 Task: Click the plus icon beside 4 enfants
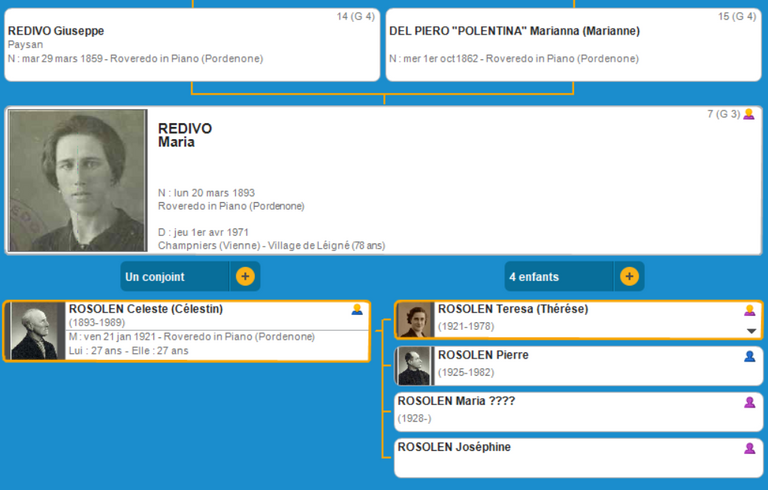tap(629, 276)
